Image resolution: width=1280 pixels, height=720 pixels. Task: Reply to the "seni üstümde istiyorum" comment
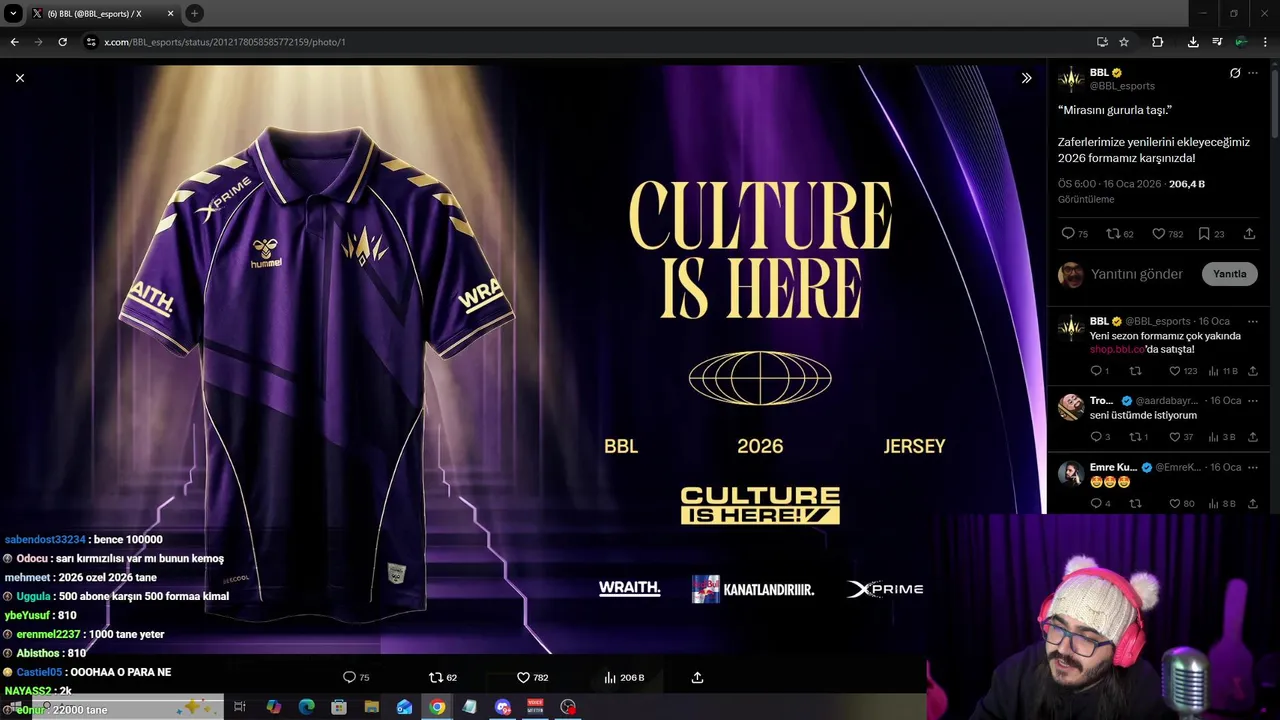1100,437
